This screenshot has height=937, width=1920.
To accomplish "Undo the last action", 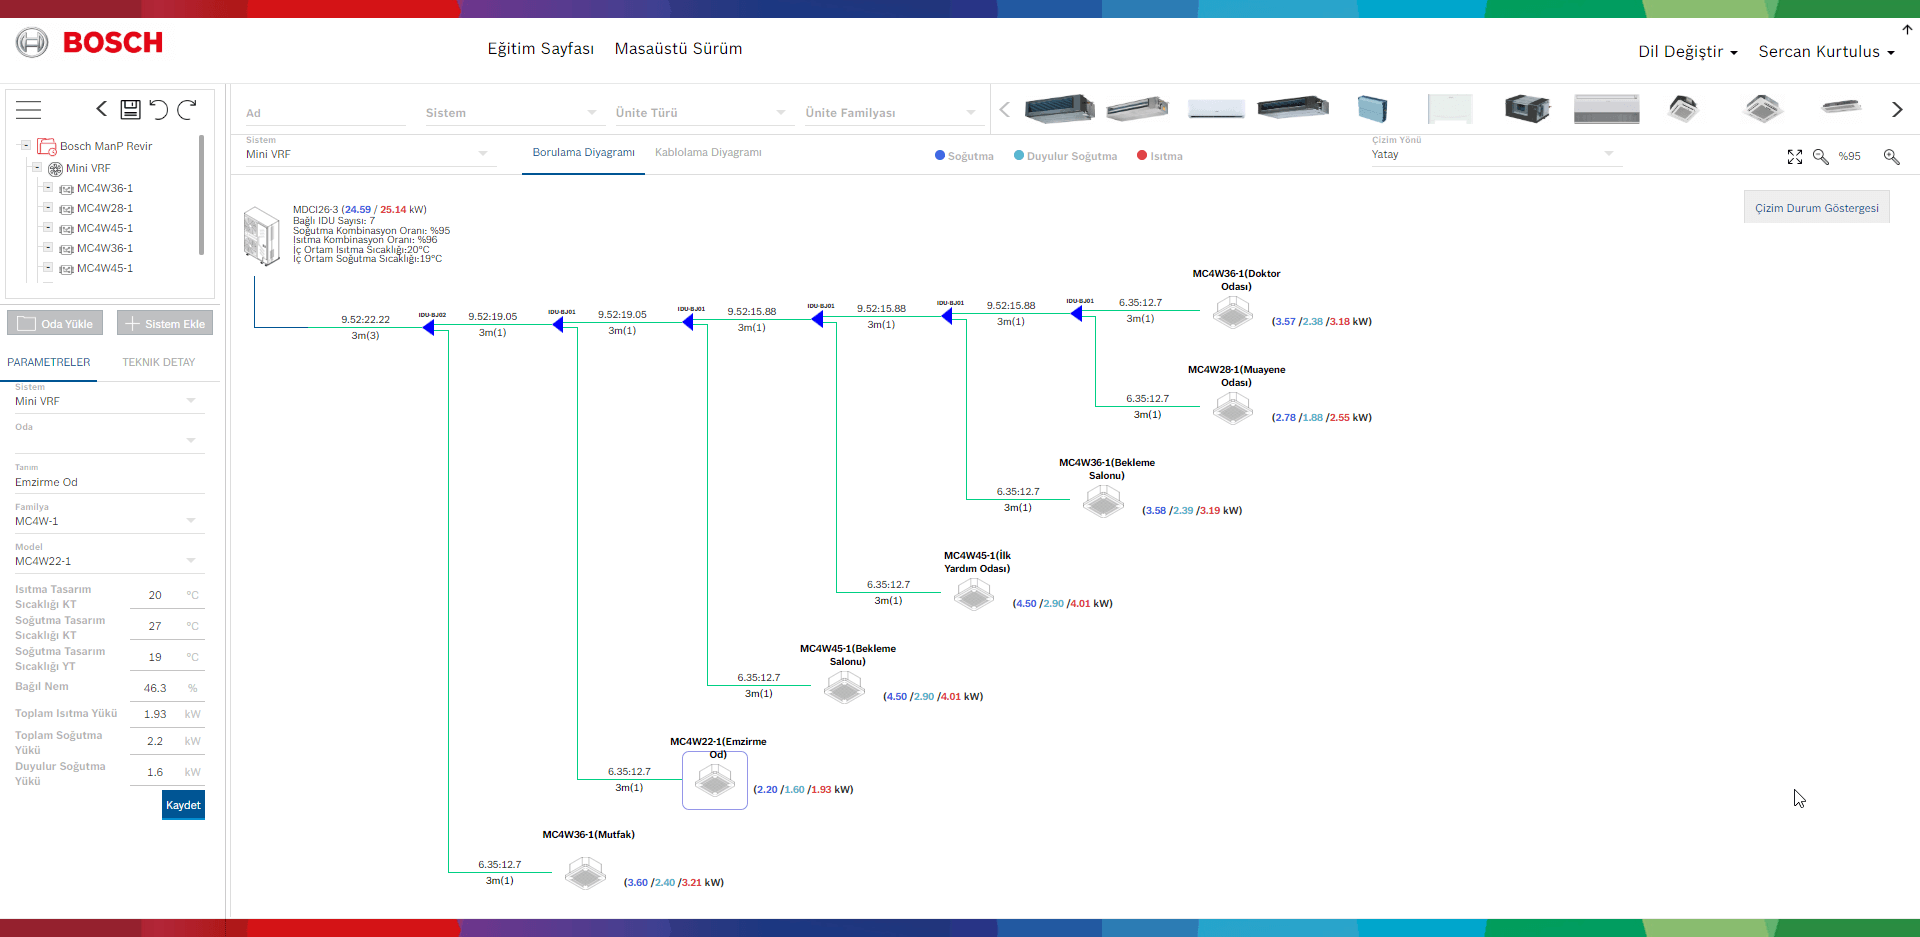I will 158,109.
